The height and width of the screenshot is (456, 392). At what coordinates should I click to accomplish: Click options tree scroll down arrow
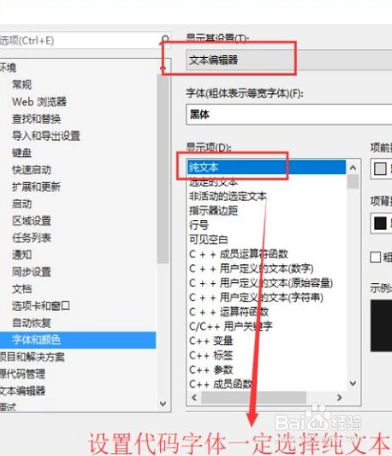(x=163, y=404)
